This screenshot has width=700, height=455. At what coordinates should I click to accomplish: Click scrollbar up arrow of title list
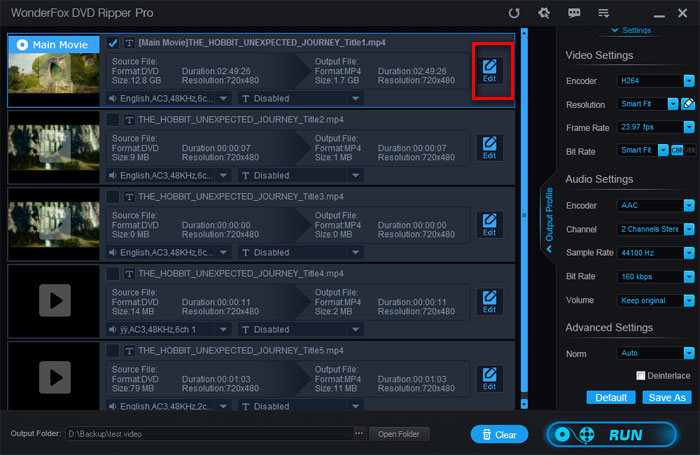click(x=524, y=33)
